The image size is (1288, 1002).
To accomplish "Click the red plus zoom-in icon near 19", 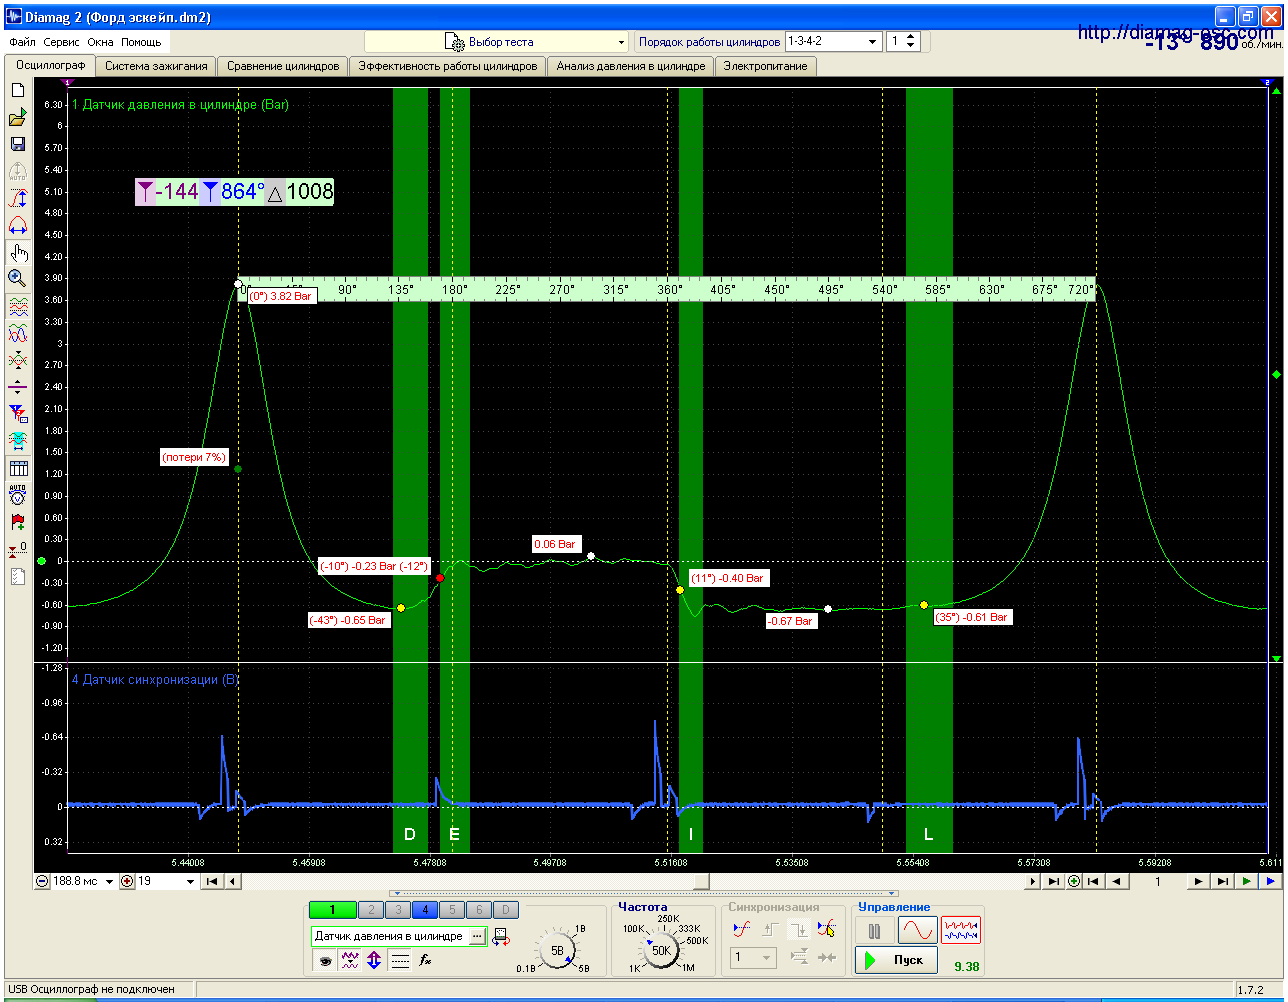I will [127, 881].
